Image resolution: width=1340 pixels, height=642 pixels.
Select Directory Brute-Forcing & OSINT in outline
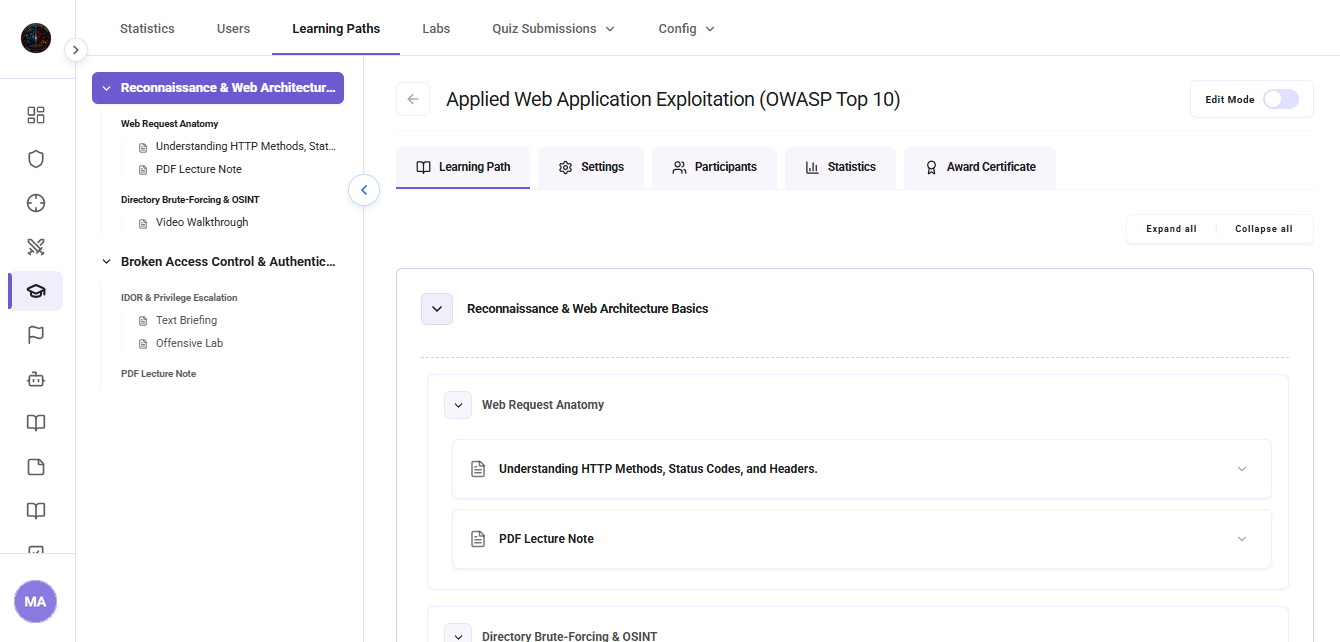[190, 200]
